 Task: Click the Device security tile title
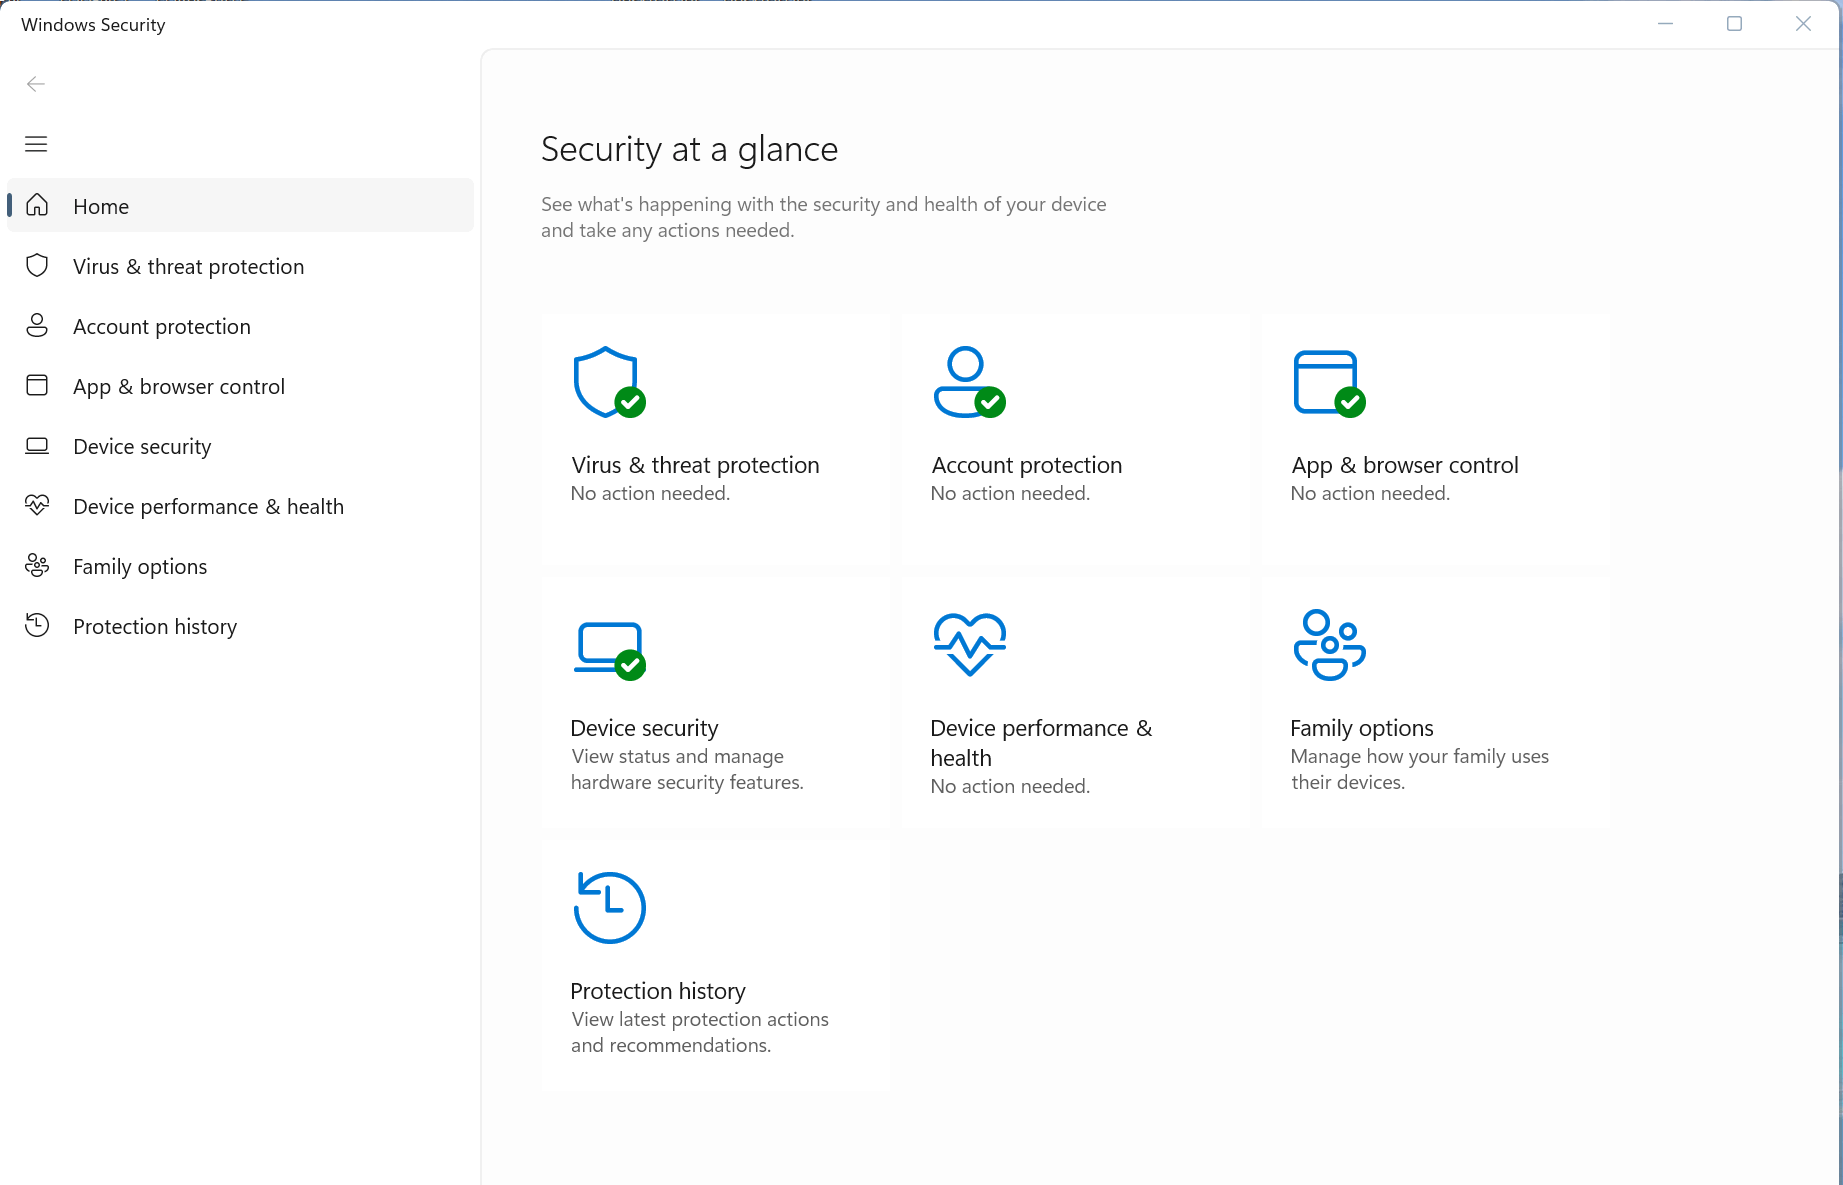coord(644,728)
